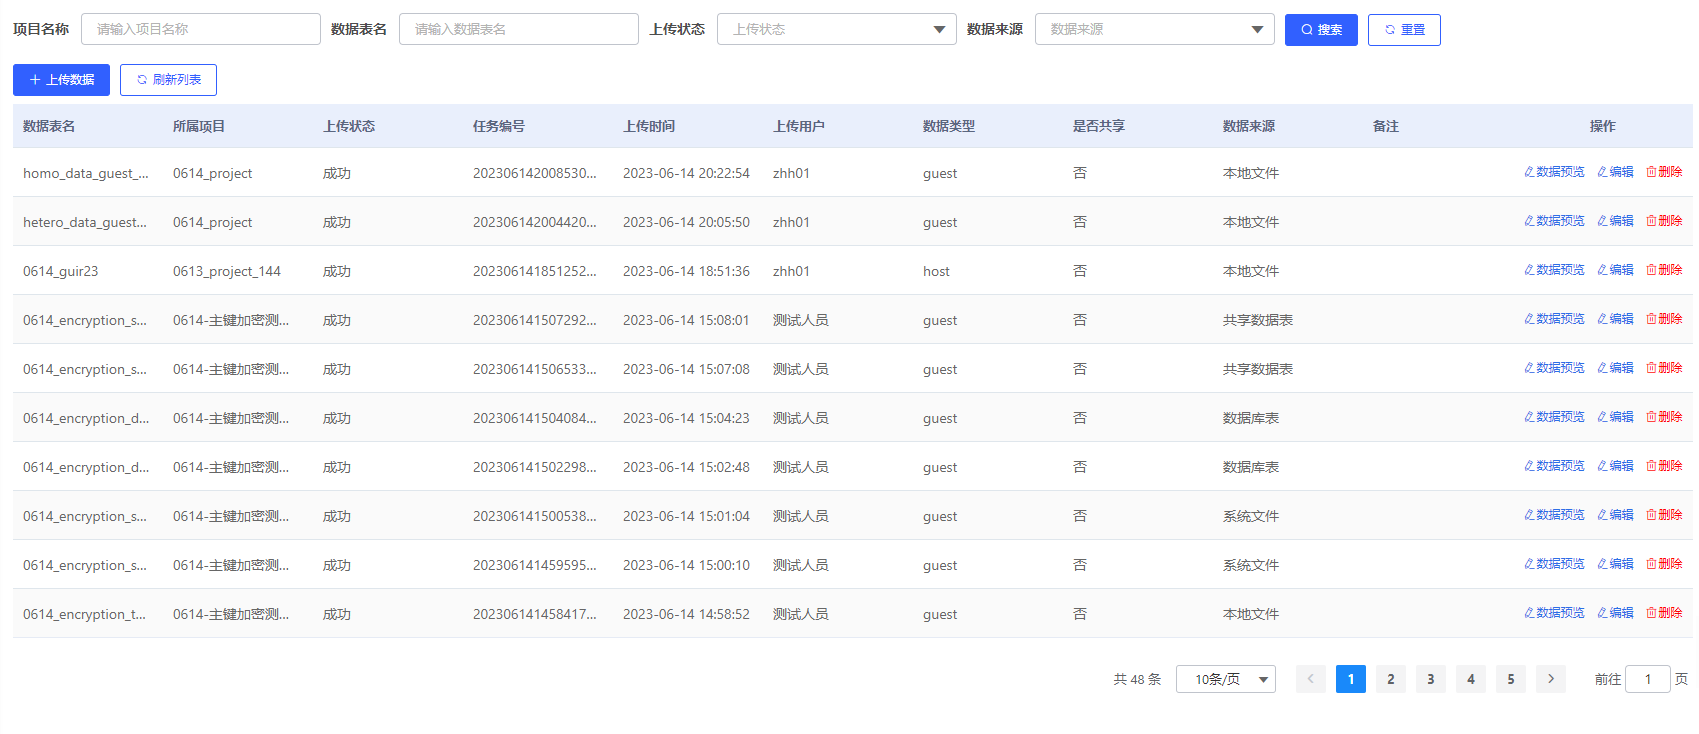Click the previous page arrow
1699x734 pixels.
click(x=1311, y=679)
